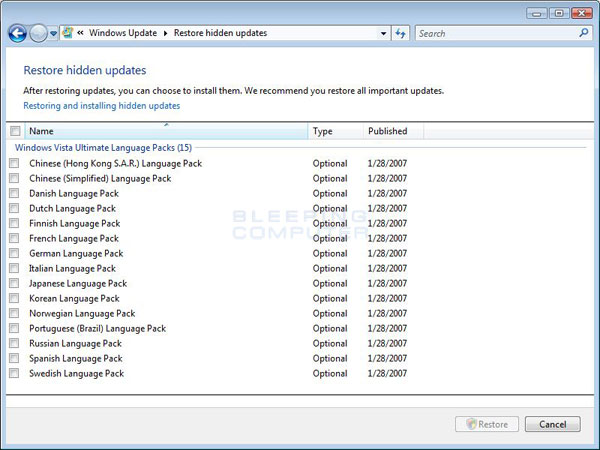Check the Japanese Language Pack box
Image resolution: width=600 pixels, height=450 pixels.
click(x=14, y=283)
